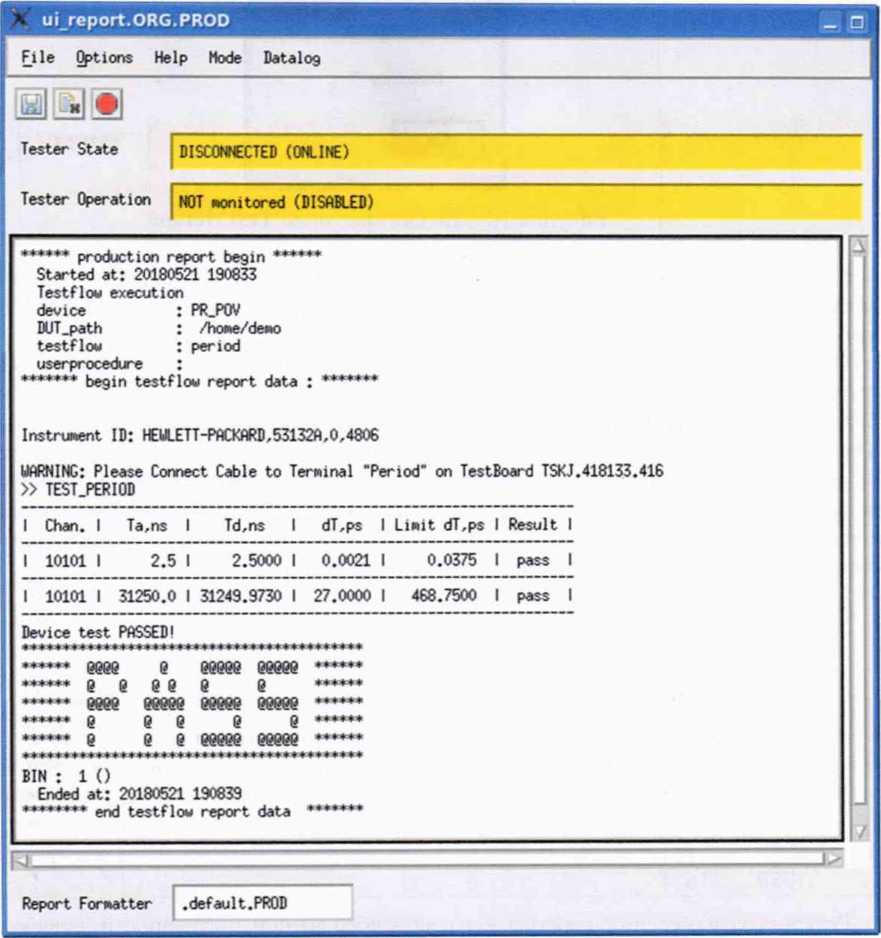Click the Report Formatter field .default.PROD
This screenshot has width=881, height=938.
click(x=263, y=903)
